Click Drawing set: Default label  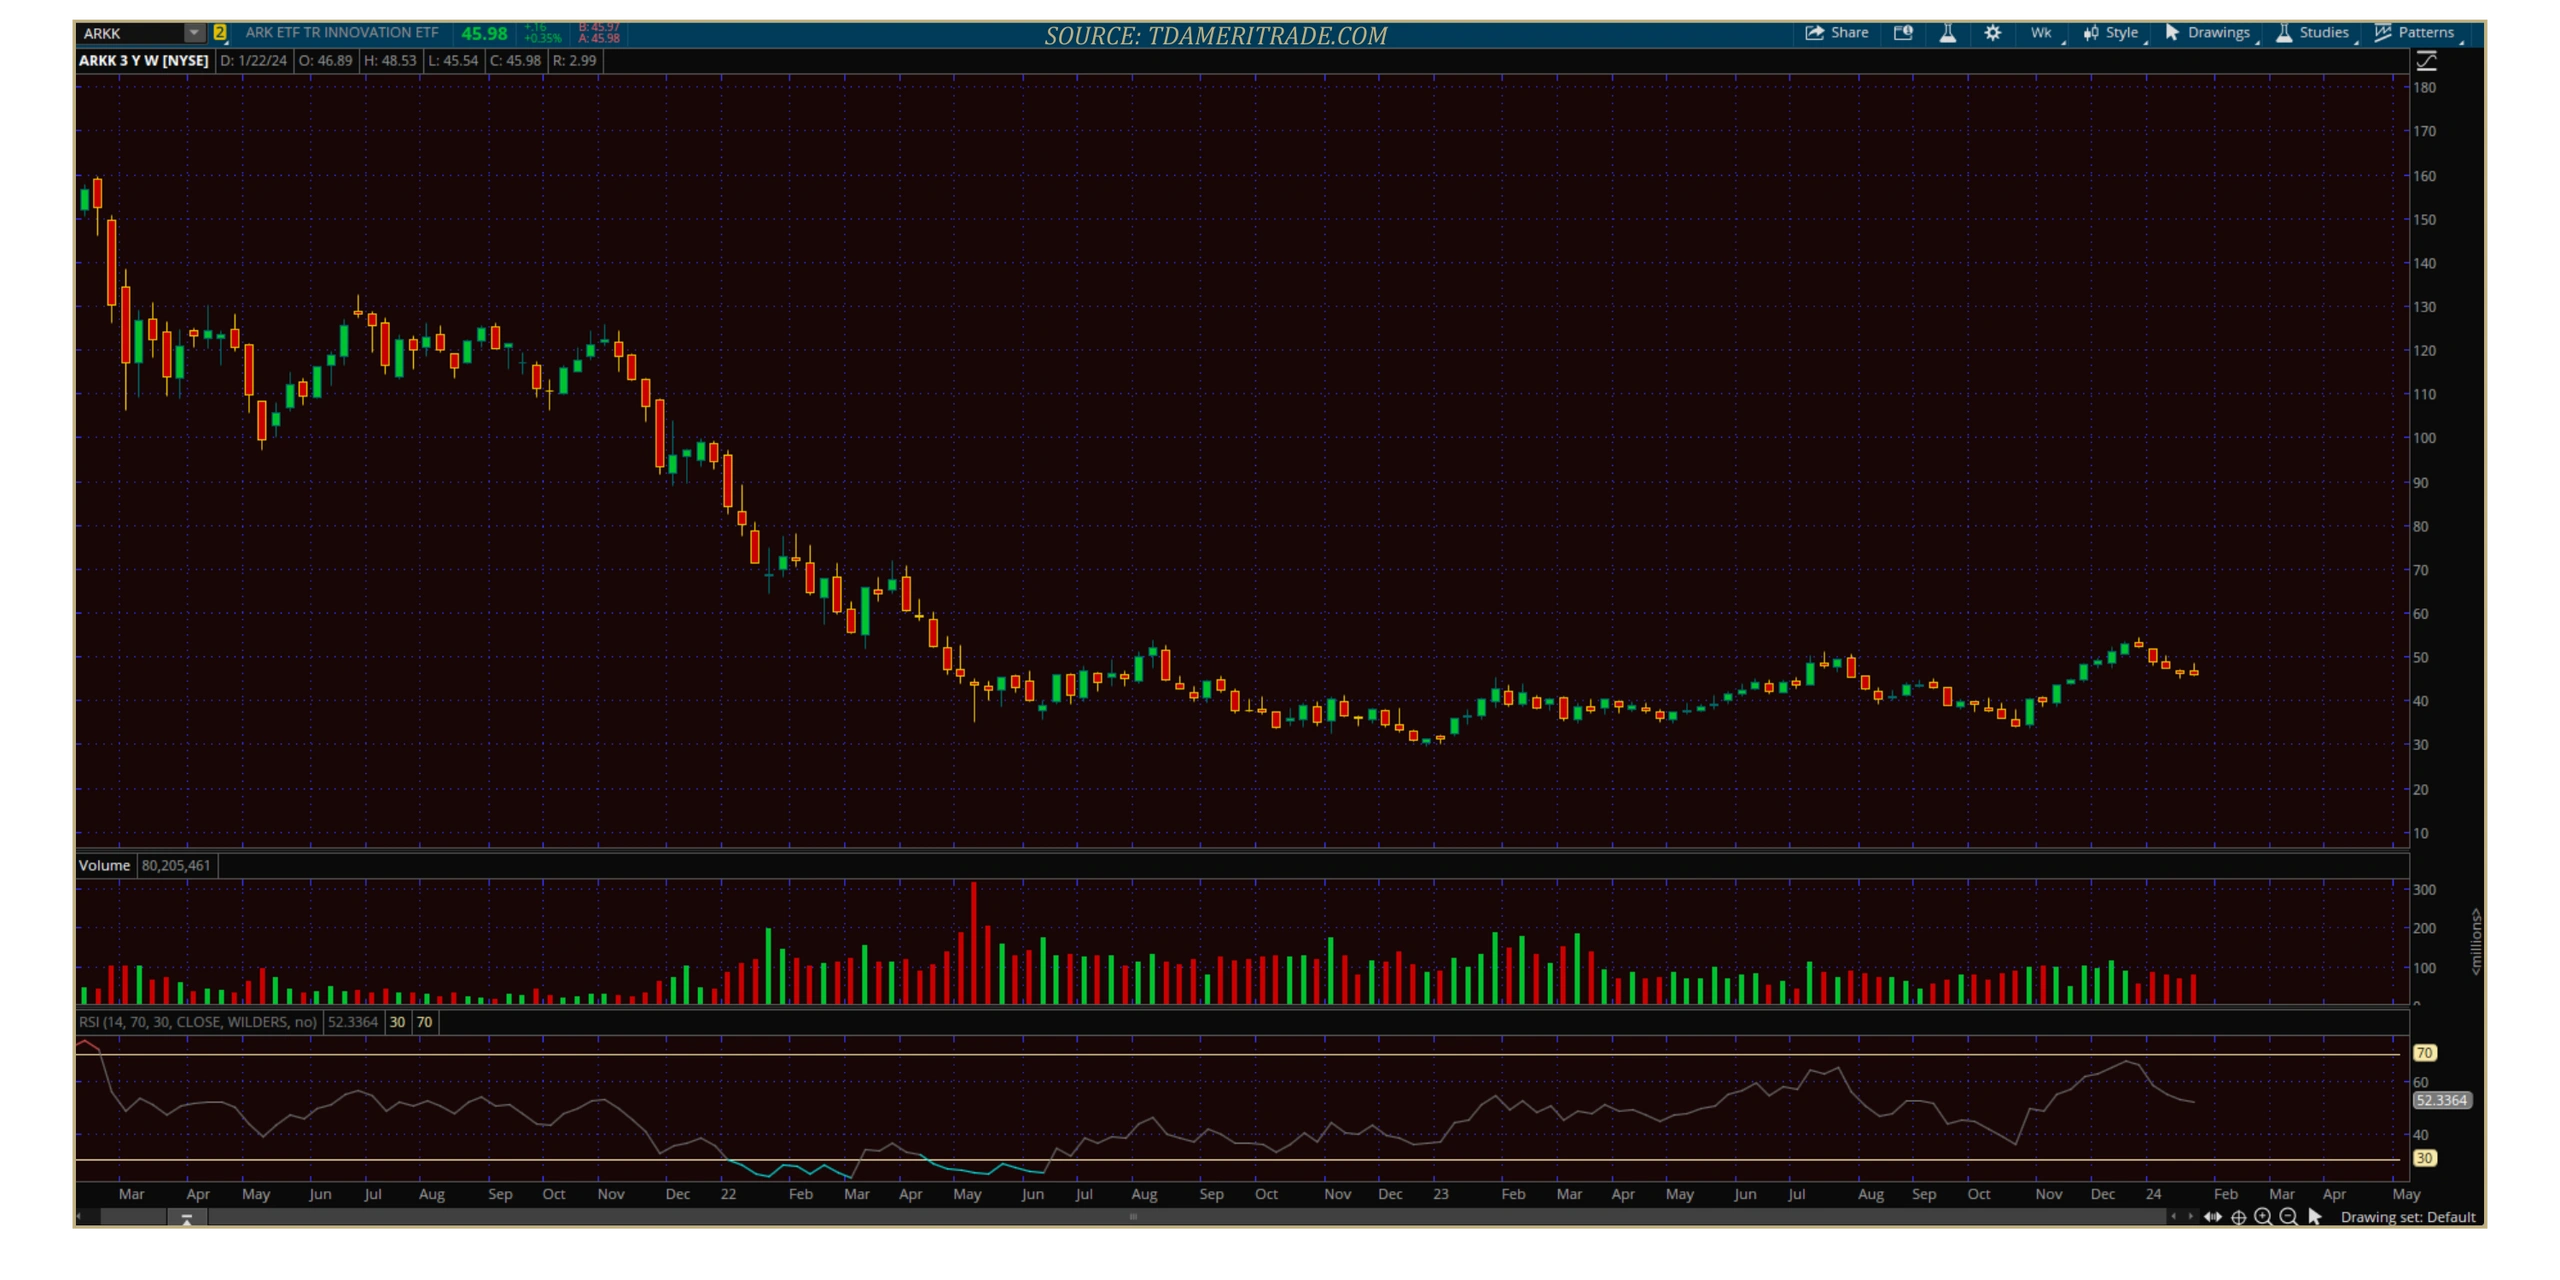click(2407, 1217)
